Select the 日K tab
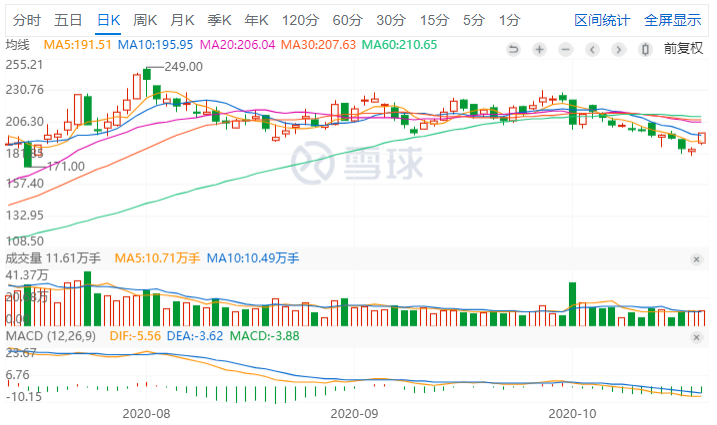The height and width of the screenshot is (425, 717). tap(108, 20)
